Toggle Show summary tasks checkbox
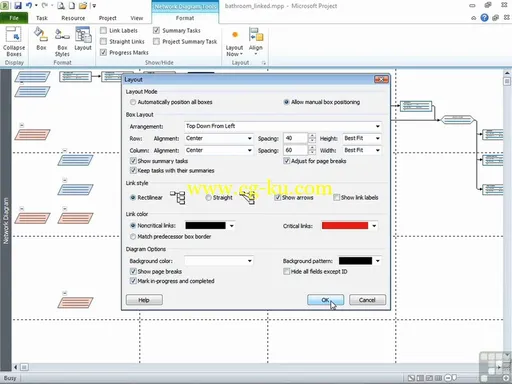This screenshot has width=512, height=384. point(133,161)
